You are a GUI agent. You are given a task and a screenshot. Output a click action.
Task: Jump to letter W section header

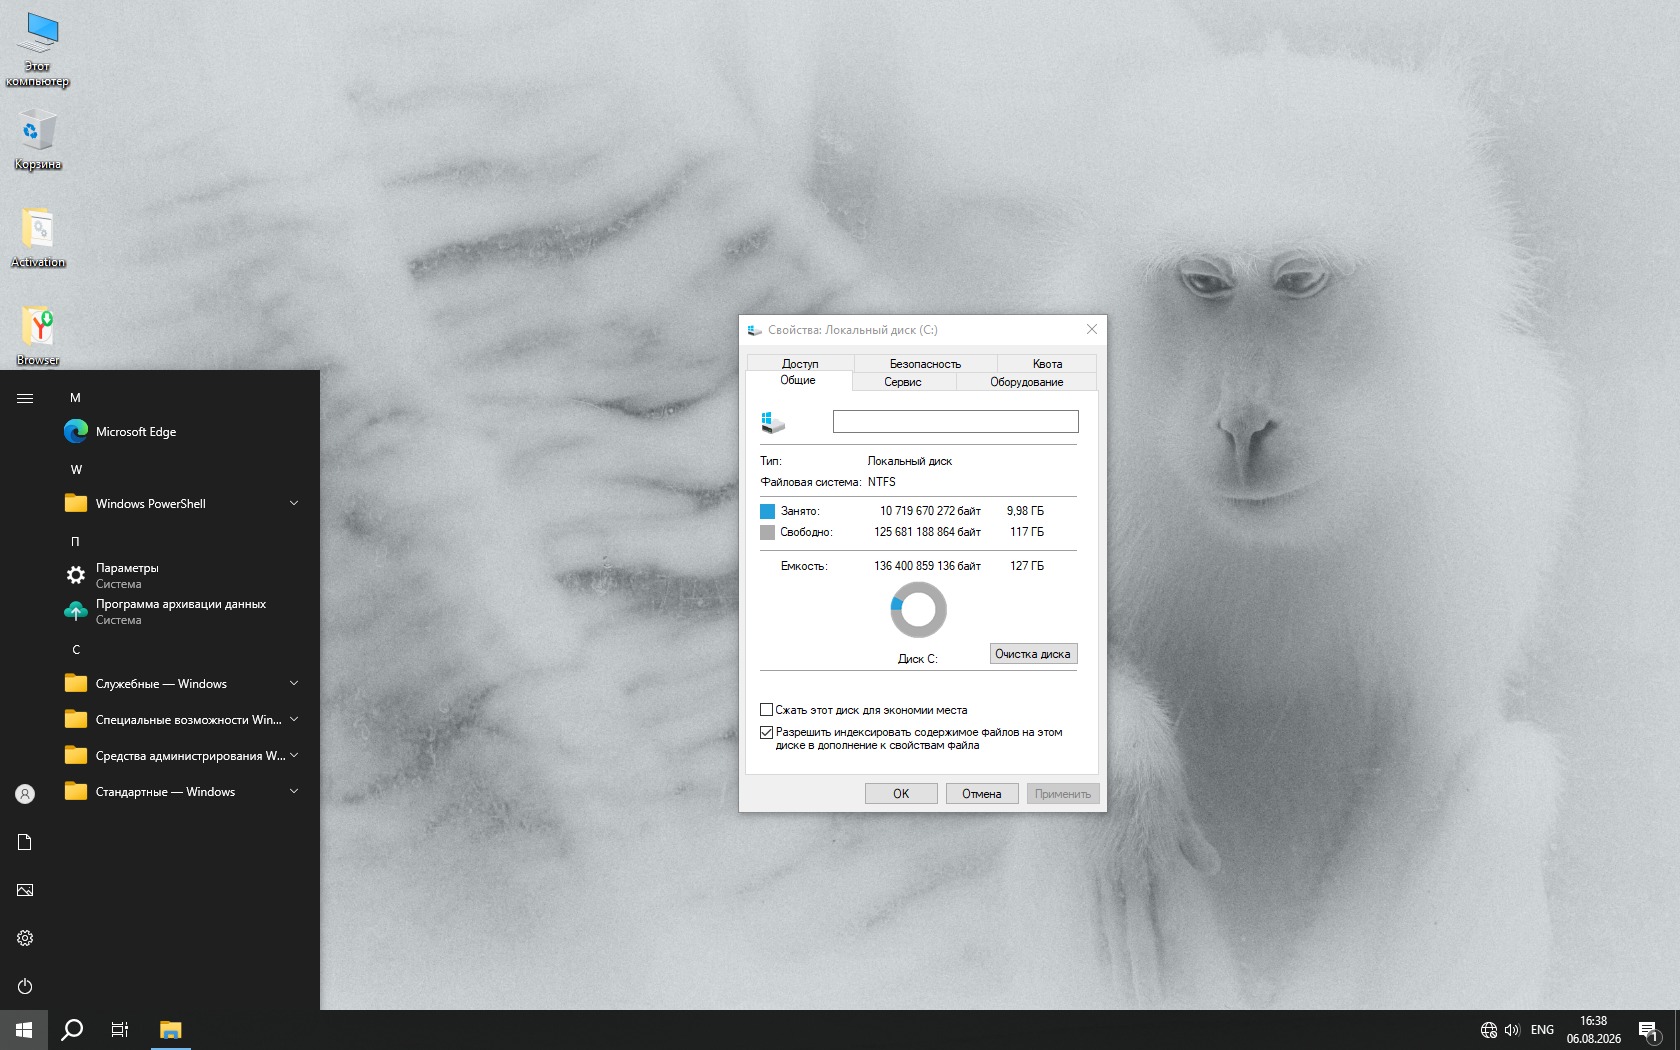pos(76,470)
